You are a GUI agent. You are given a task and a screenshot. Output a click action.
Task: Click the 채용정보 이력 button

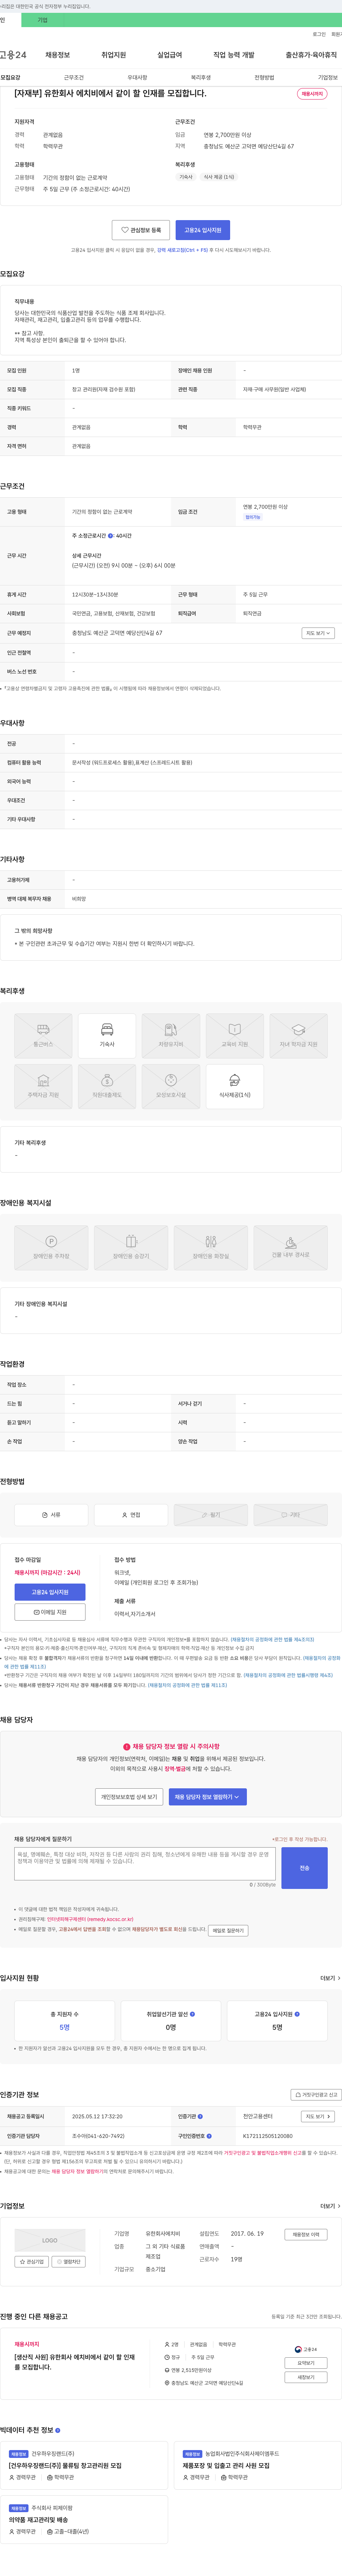[x=306, y=2235]
